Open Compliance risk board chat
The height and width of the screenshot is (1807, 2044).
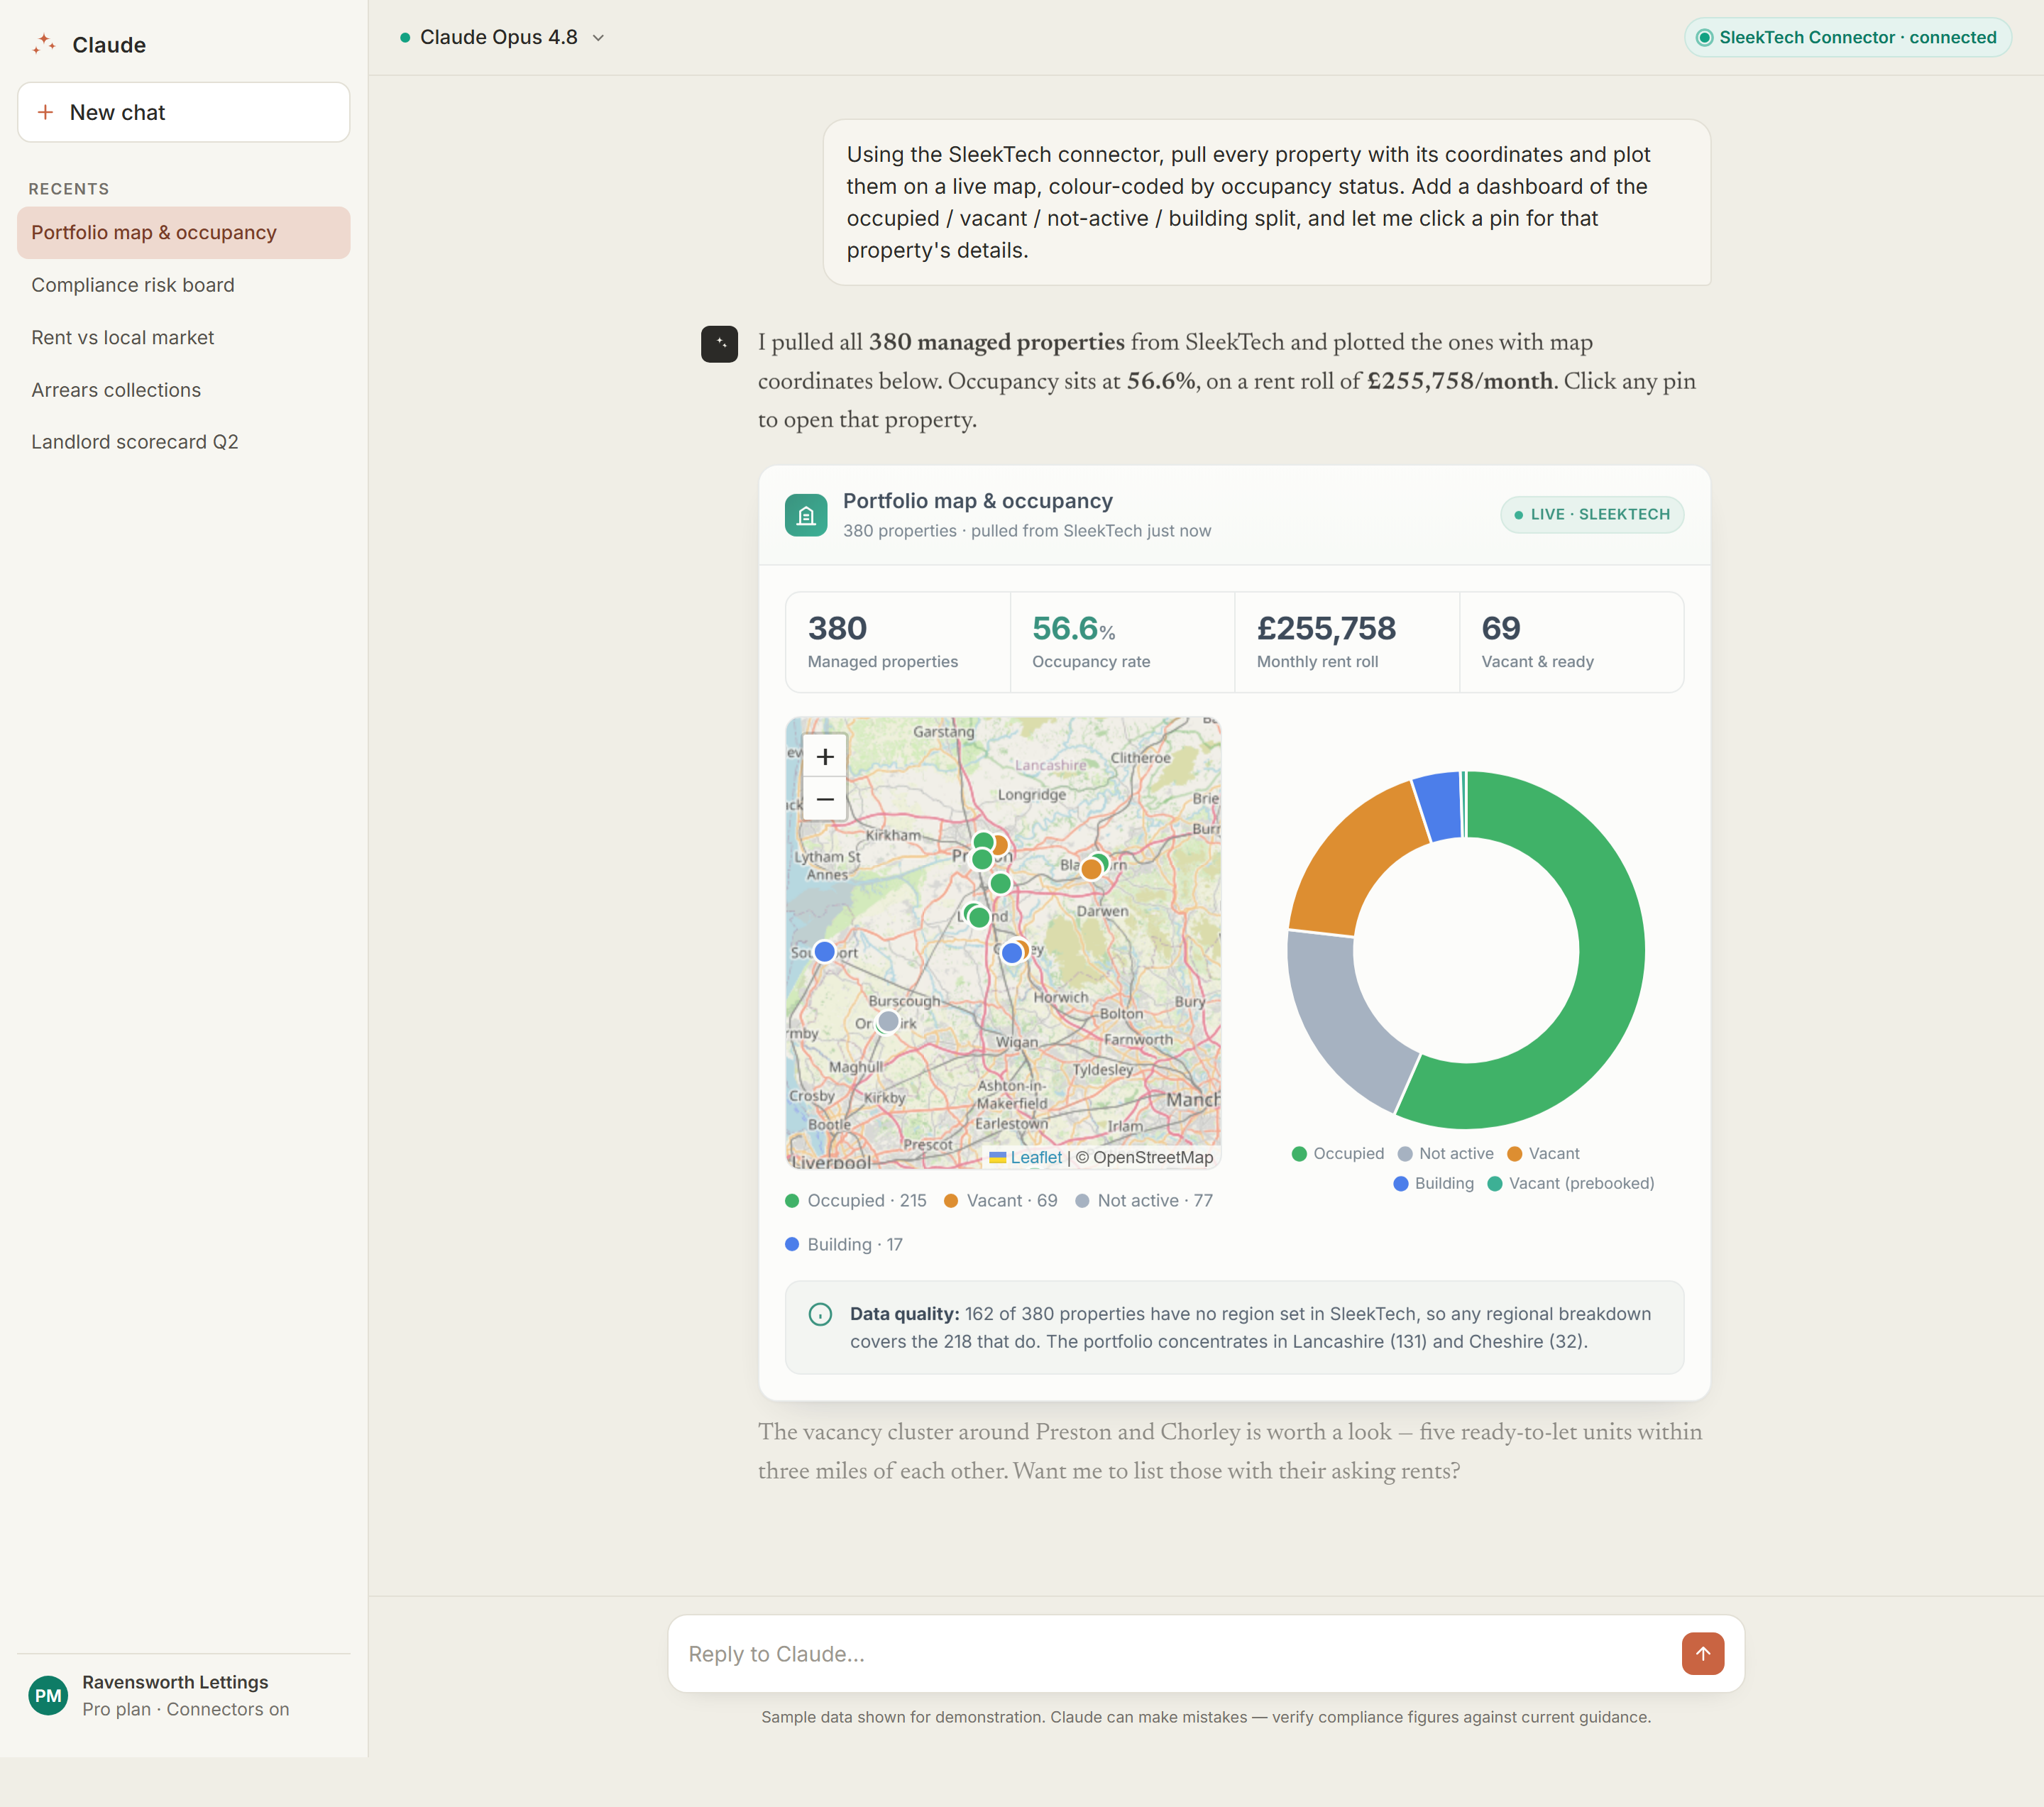tap(183, 285)
